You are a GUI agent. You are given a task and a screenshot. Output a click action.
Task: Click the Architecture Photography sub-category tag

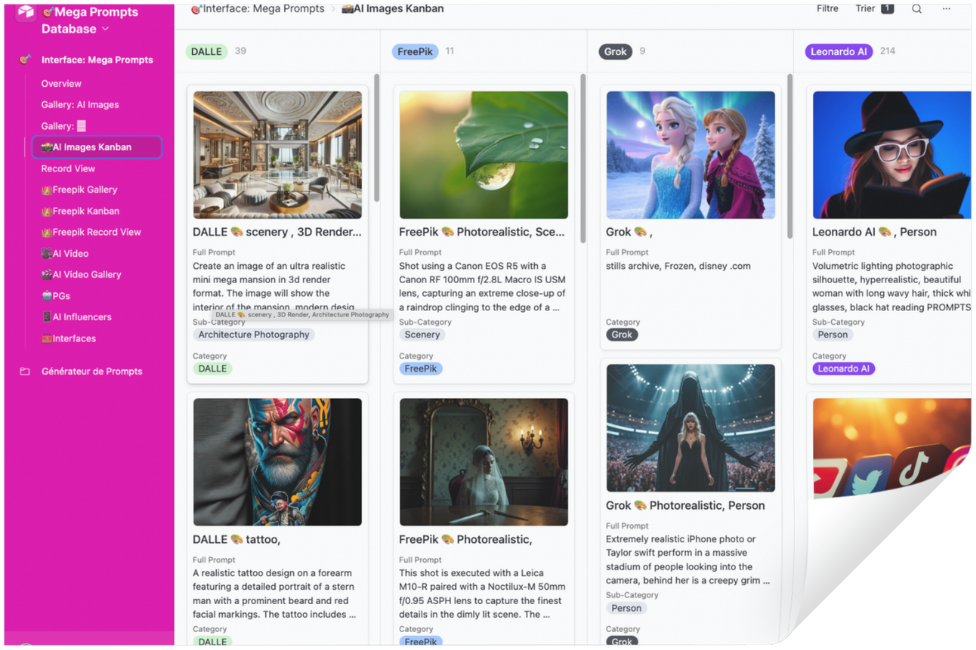(x=253, y=334)
